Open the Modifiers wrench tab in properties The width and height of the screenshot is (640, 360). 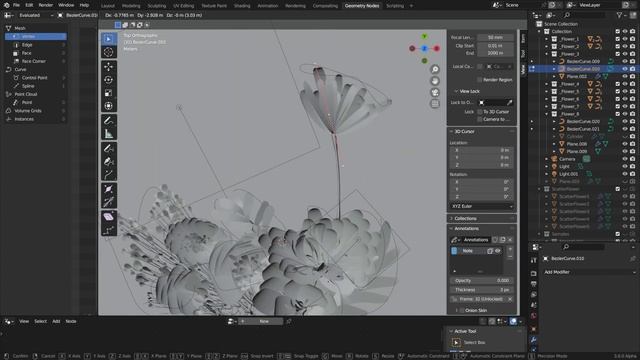[533, 340]
